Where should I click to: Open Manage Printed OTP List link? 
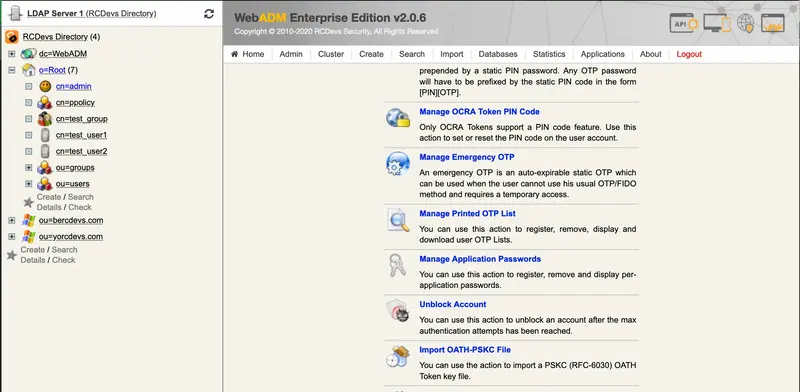(x=467, y=213)
